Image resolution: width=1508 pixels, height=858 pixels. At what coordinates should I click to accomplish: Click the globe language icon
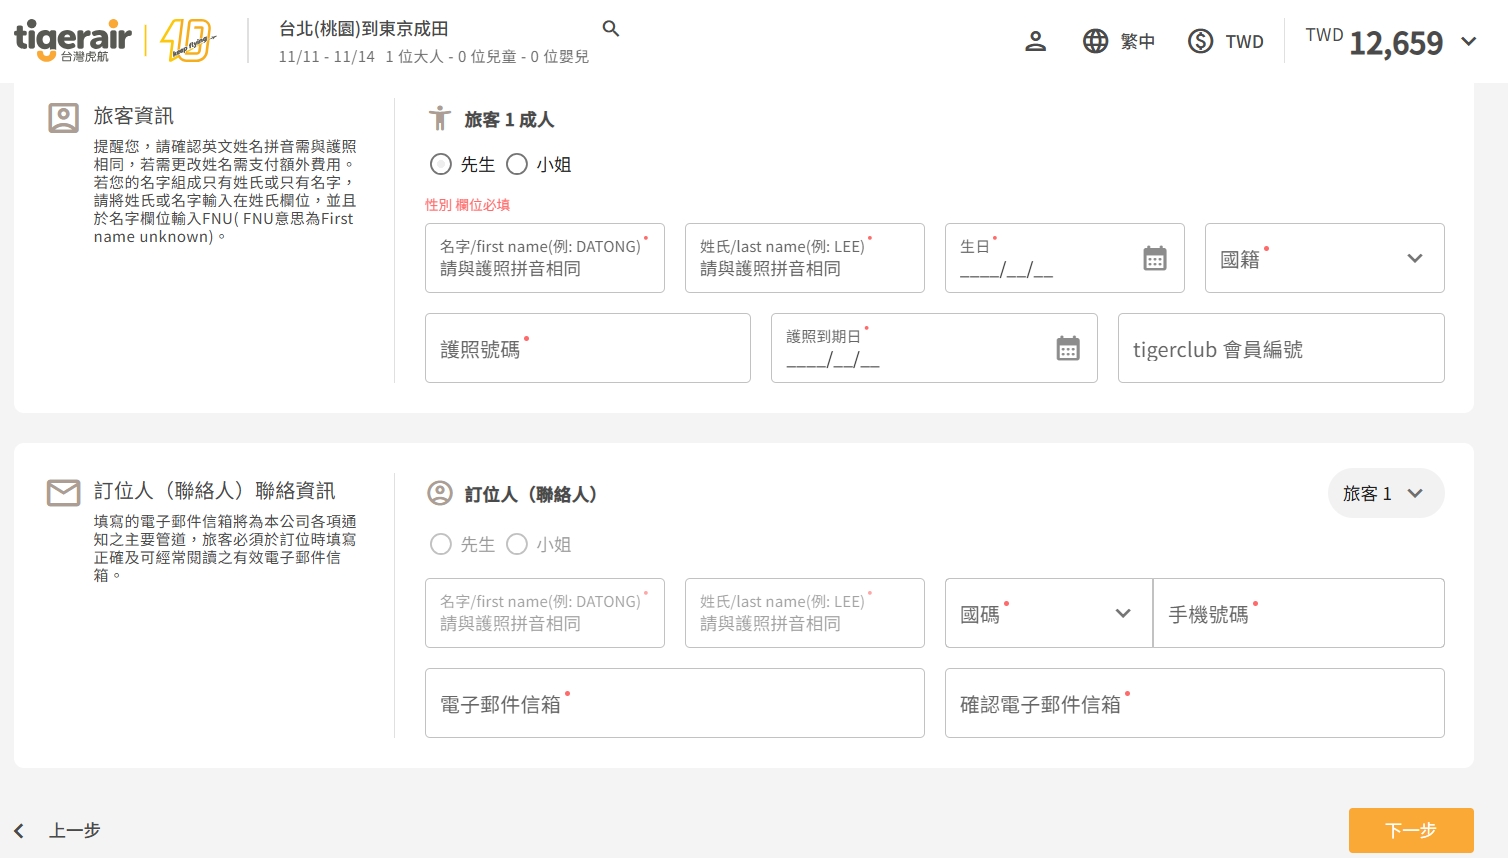[1096, 41]
